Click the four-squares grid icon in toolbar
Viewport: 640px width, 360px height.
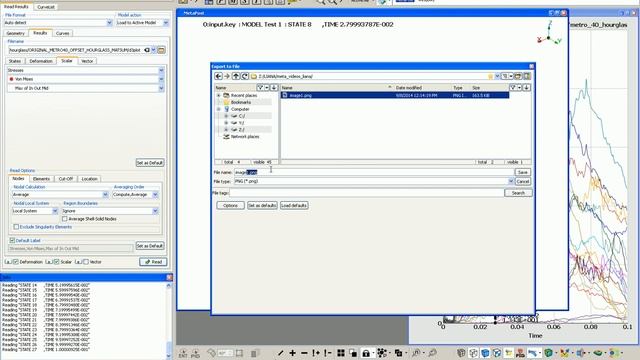[x=341, y=353]
